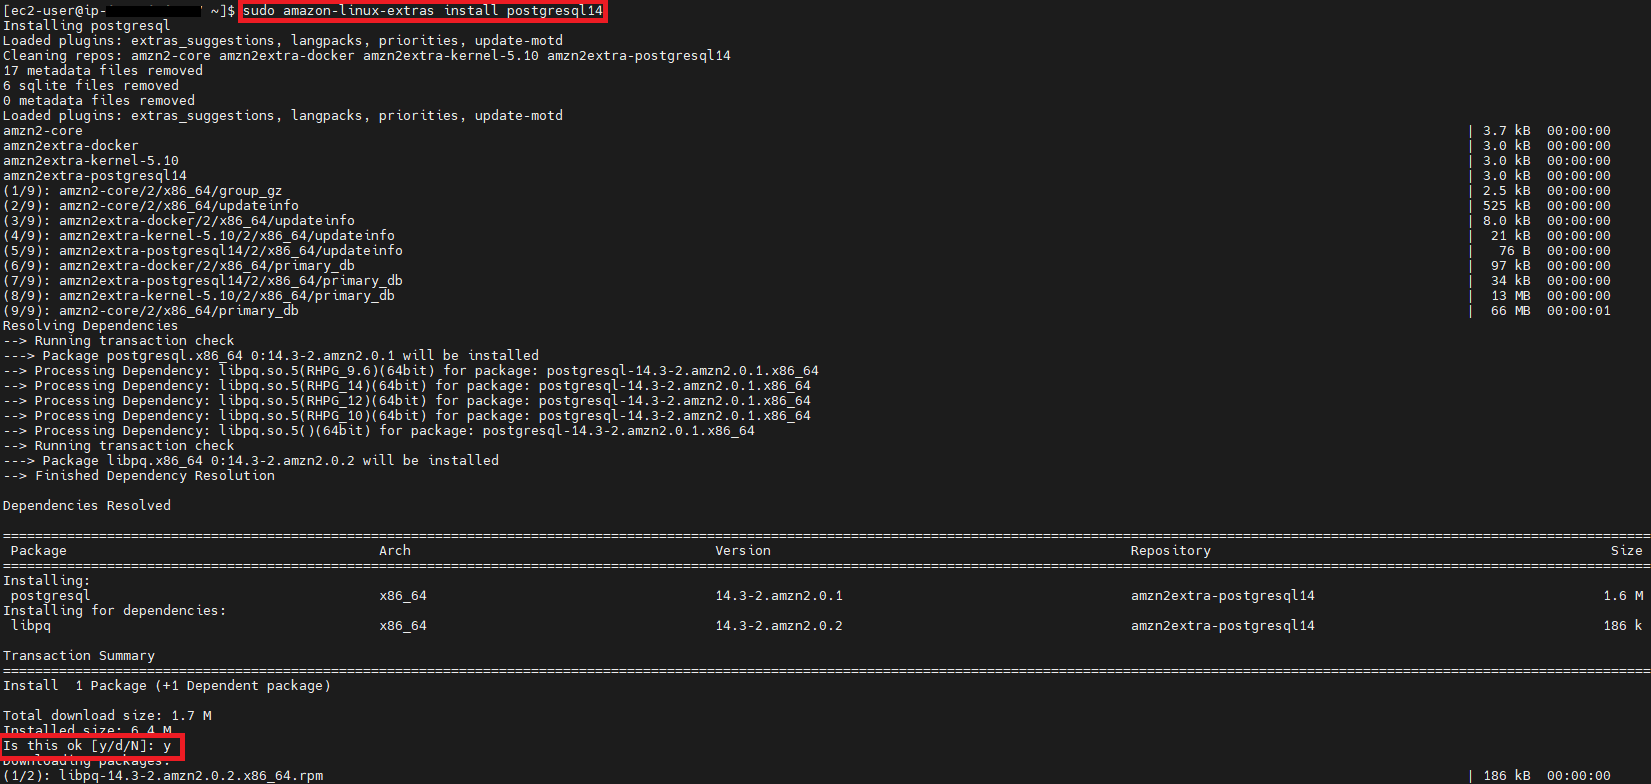Click the repository cell in the postgresql row
This screenshot has height=784, width=1651.
1223,596
